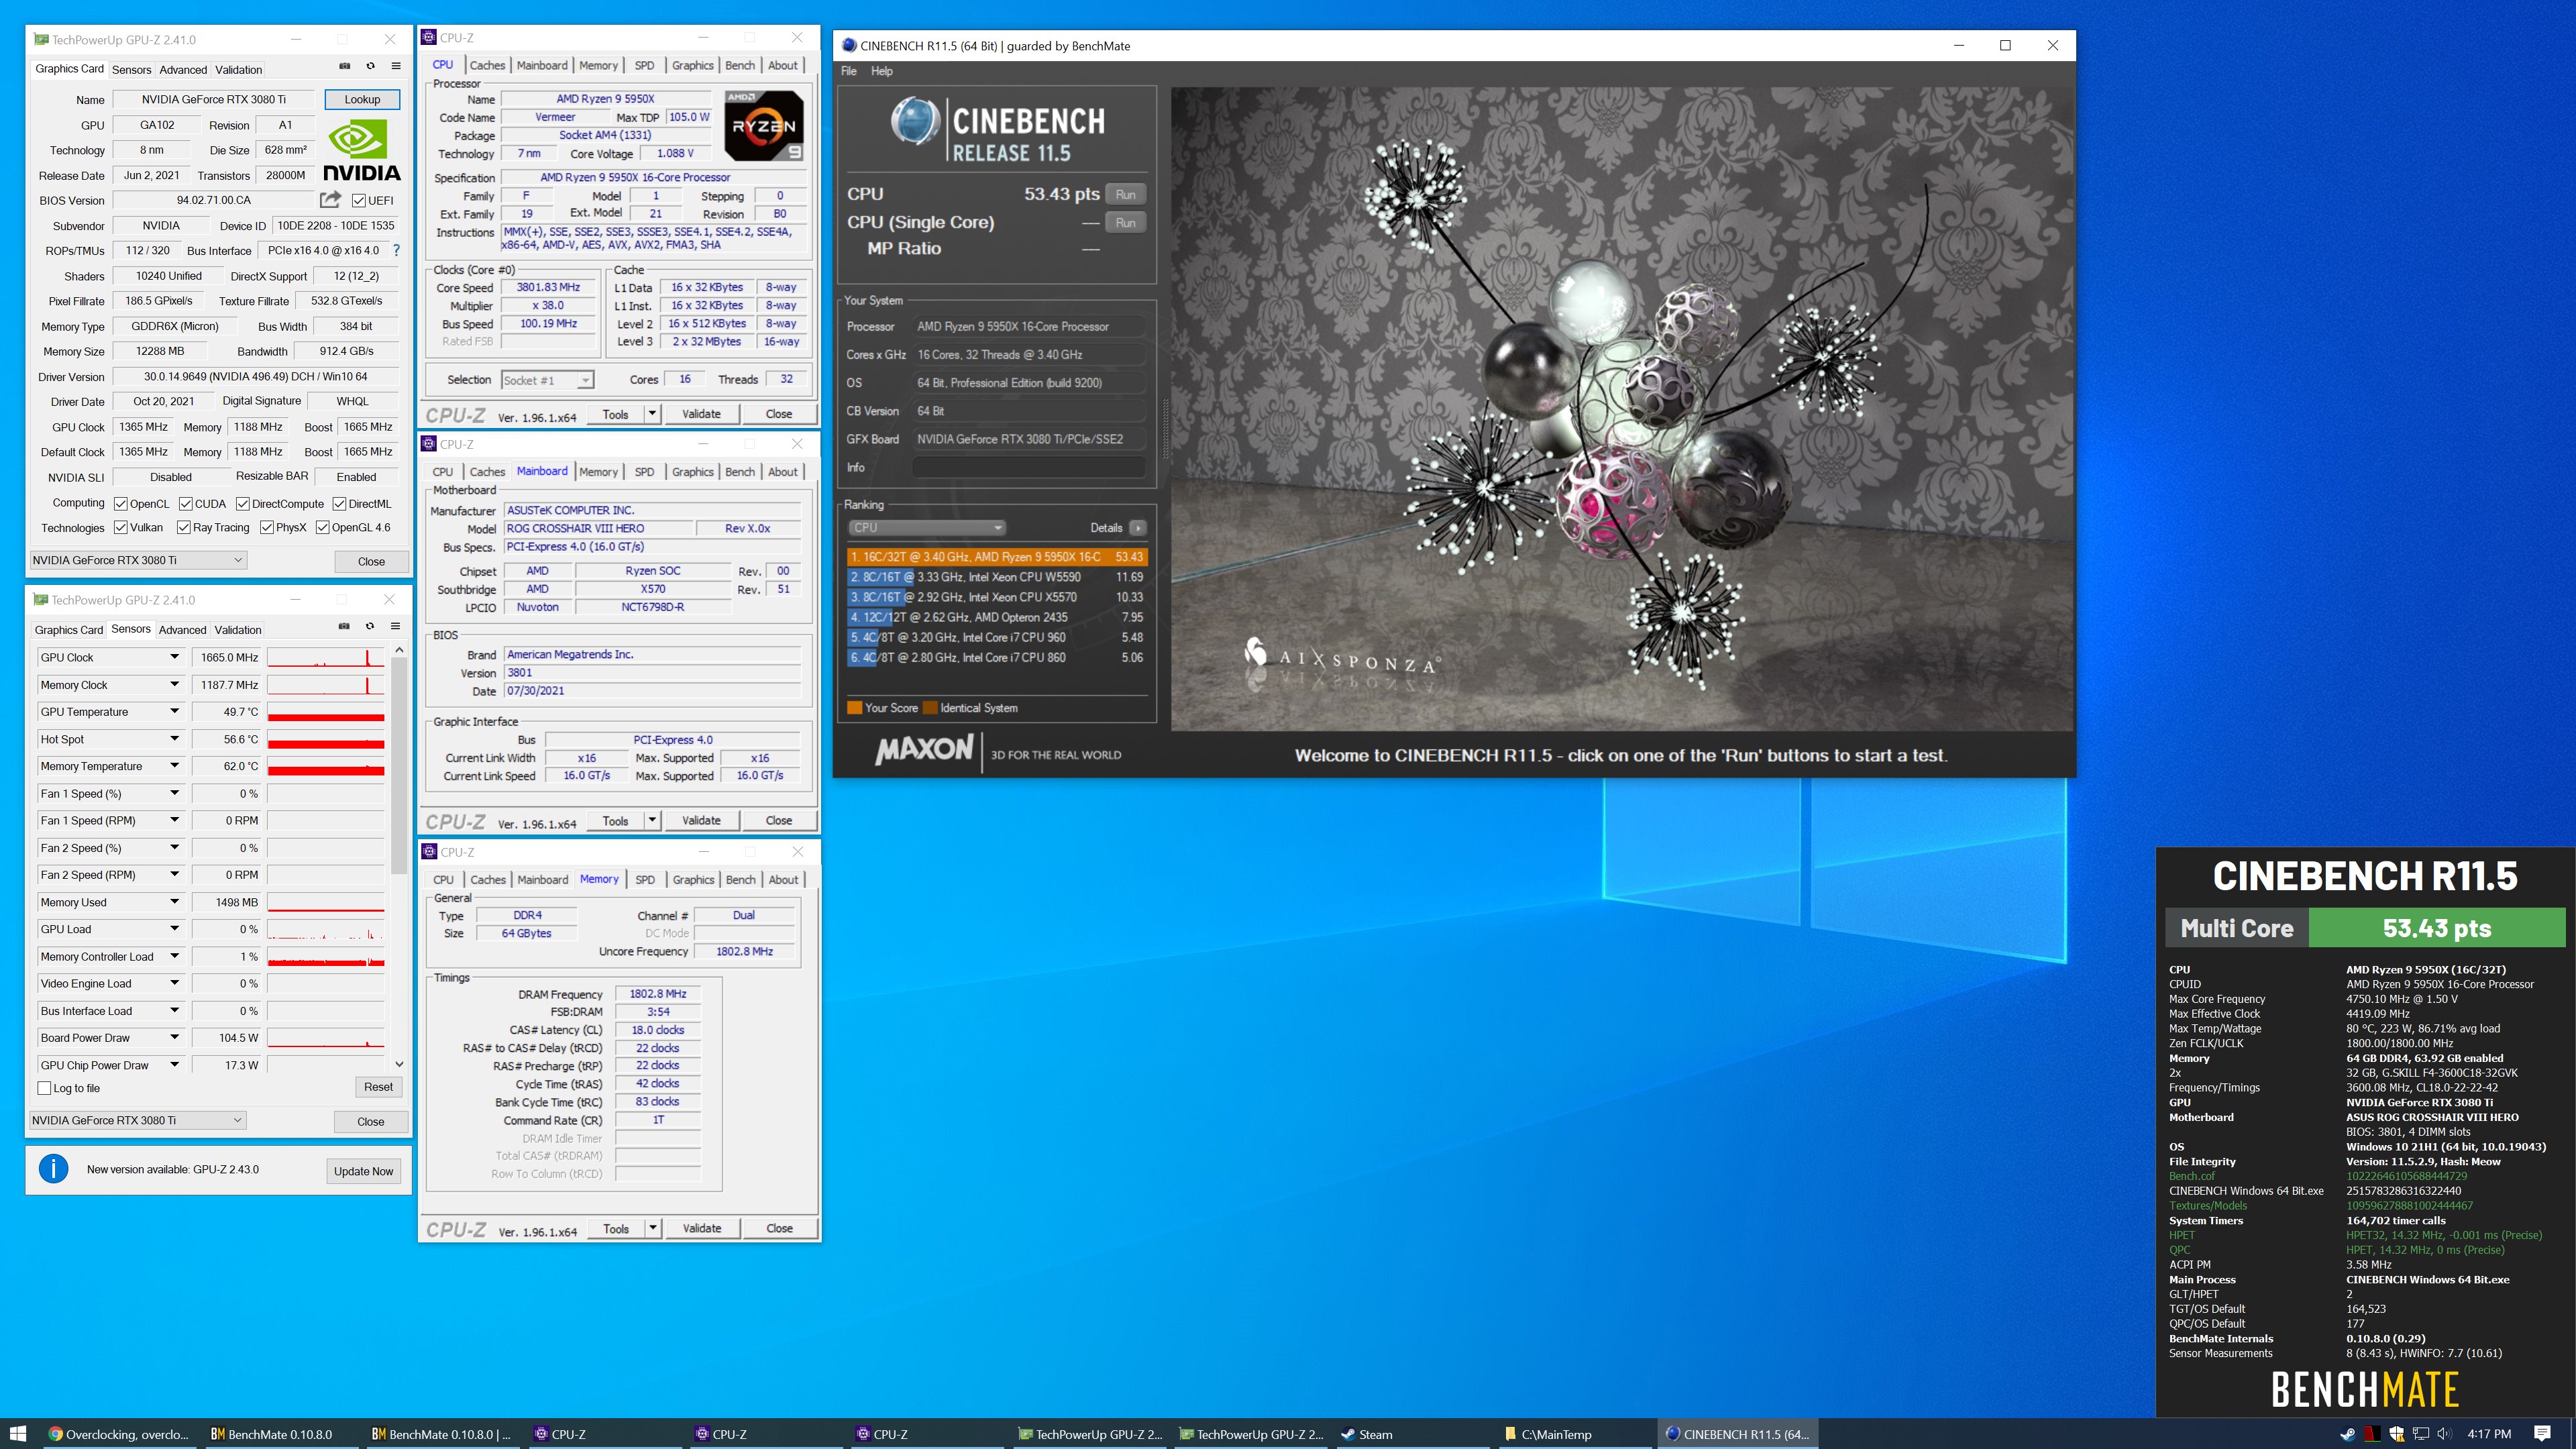Open first BenchMate 0.10.8.0 taskbar button

(x=281, y=1434)
